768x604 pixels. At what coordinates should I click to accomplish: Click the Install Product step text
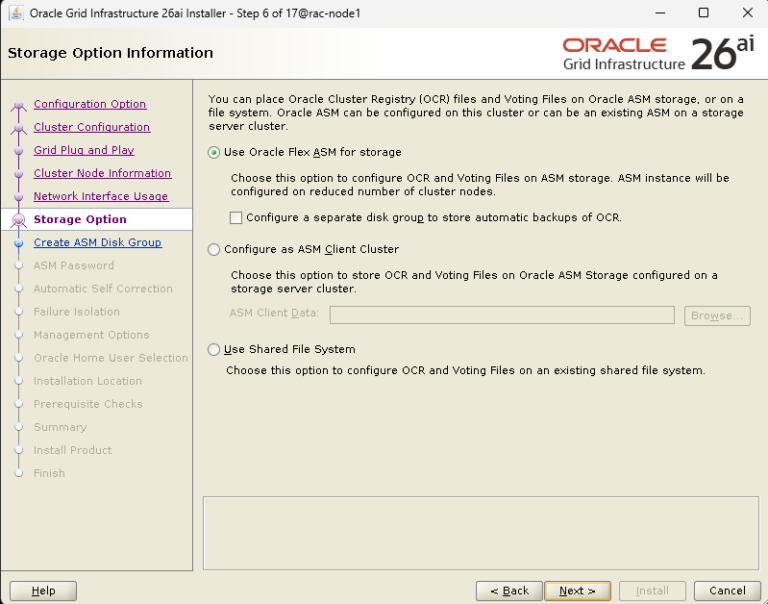(x=72, y=450)
